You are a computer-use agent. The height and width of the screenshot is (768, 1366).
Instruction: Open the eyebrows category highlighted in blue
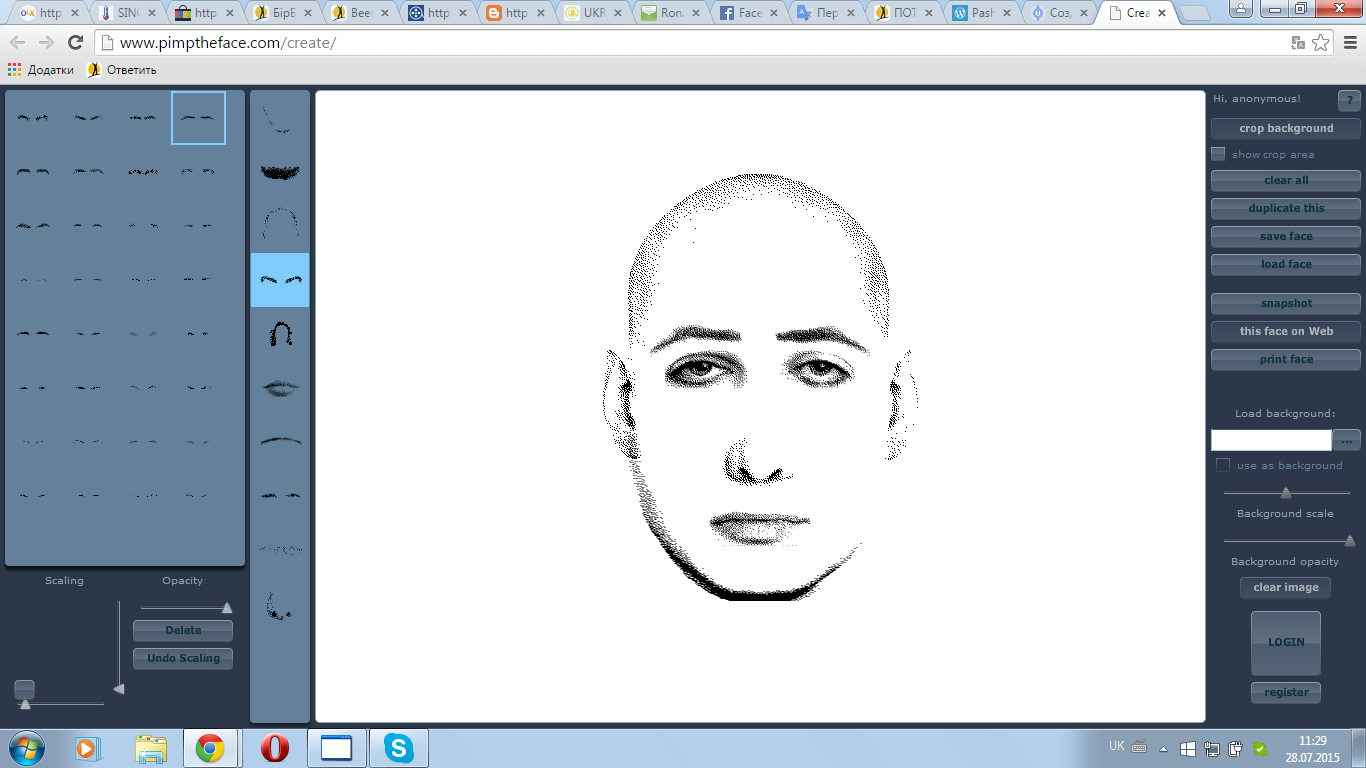coord(280,280)
